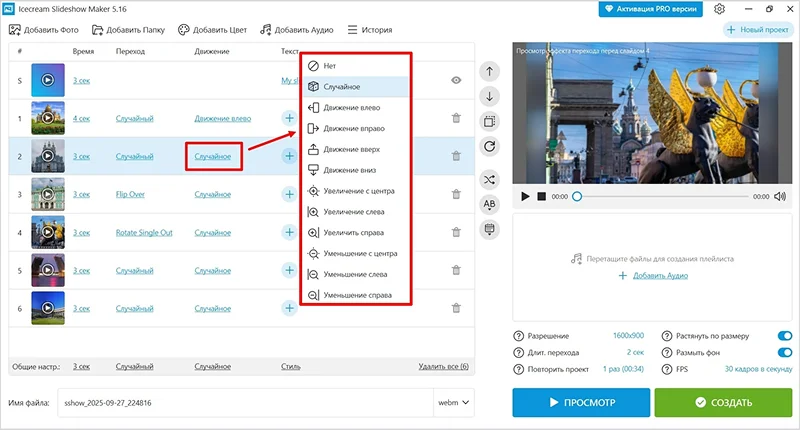800x430 pixels.
Task: Delete slide 1 using trash icon
Action: [x=456, y=118]
